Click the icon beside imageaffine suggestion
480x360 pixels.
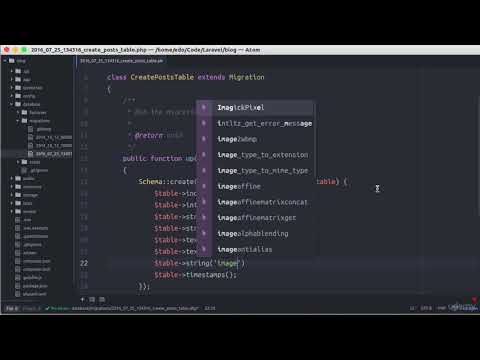tap(204, 186)
